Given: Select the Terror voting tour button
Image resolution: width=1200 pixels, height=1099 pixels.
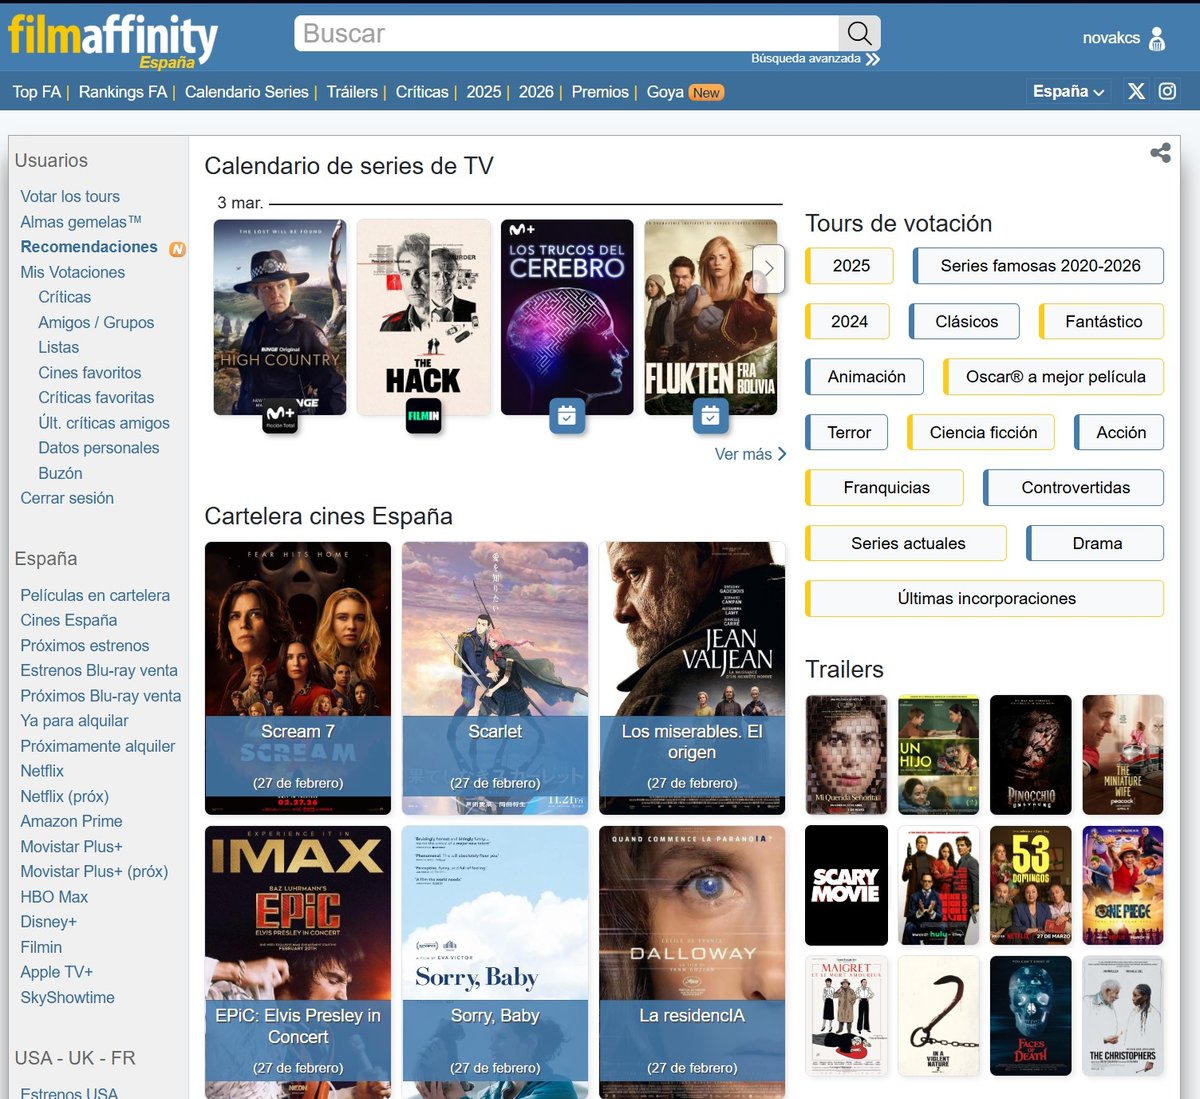Looking at the screenshot, I should pos(846,432).
